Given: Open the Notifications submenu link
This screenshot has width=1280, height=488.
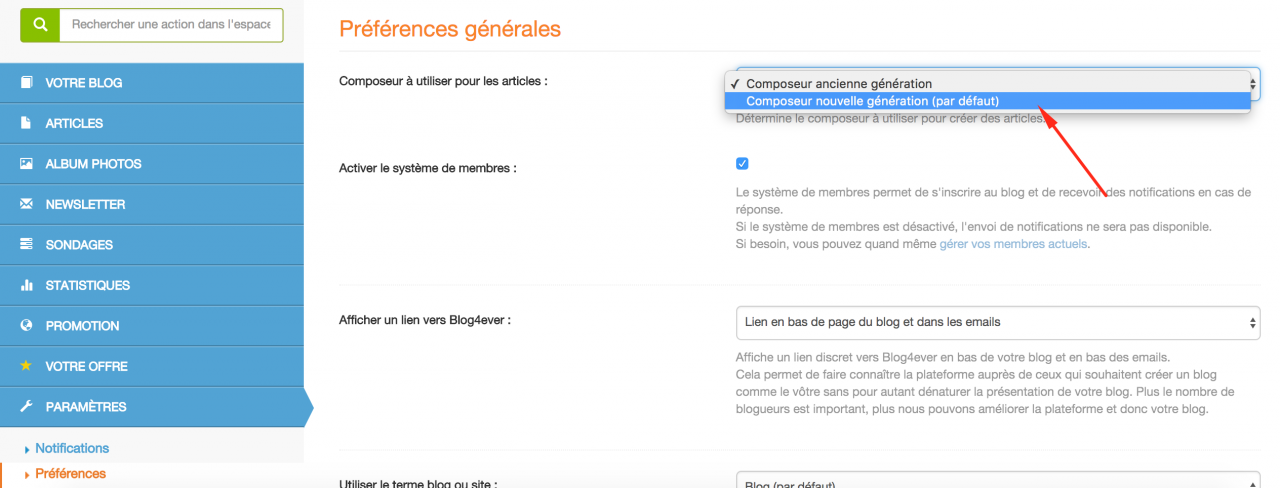Looking at the screenshot, I should tap(72, 448).
